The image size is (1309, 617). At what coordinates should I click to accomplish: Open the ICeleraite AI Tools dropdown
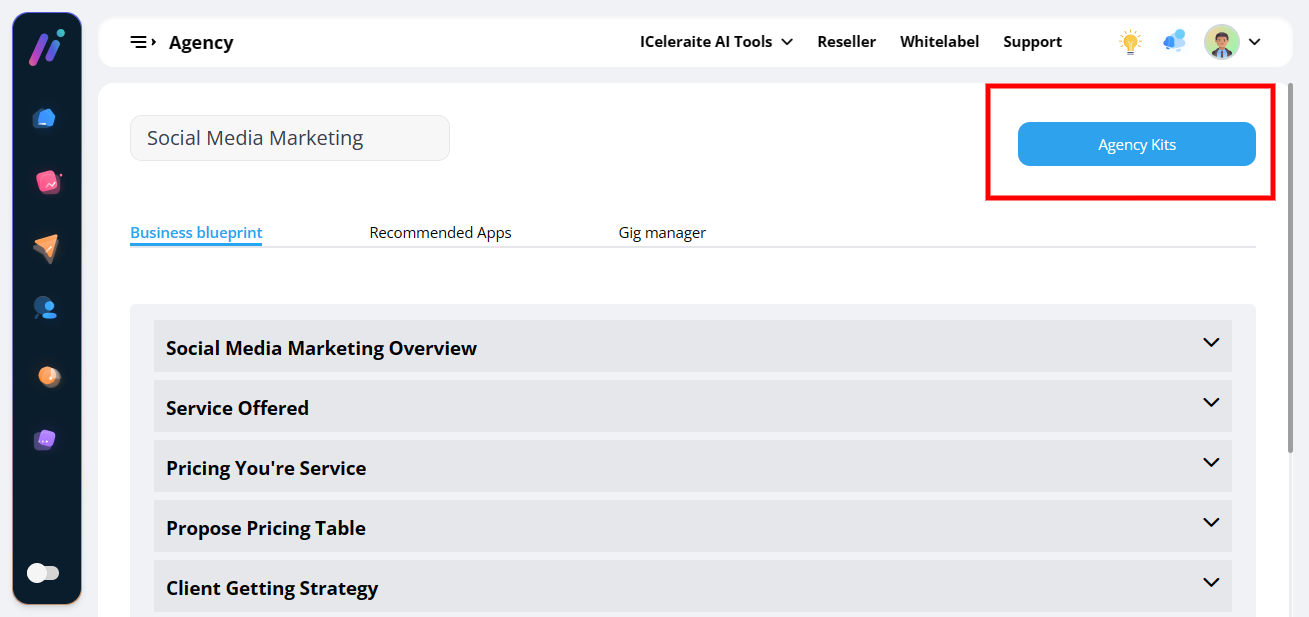[x=716, y=42]
